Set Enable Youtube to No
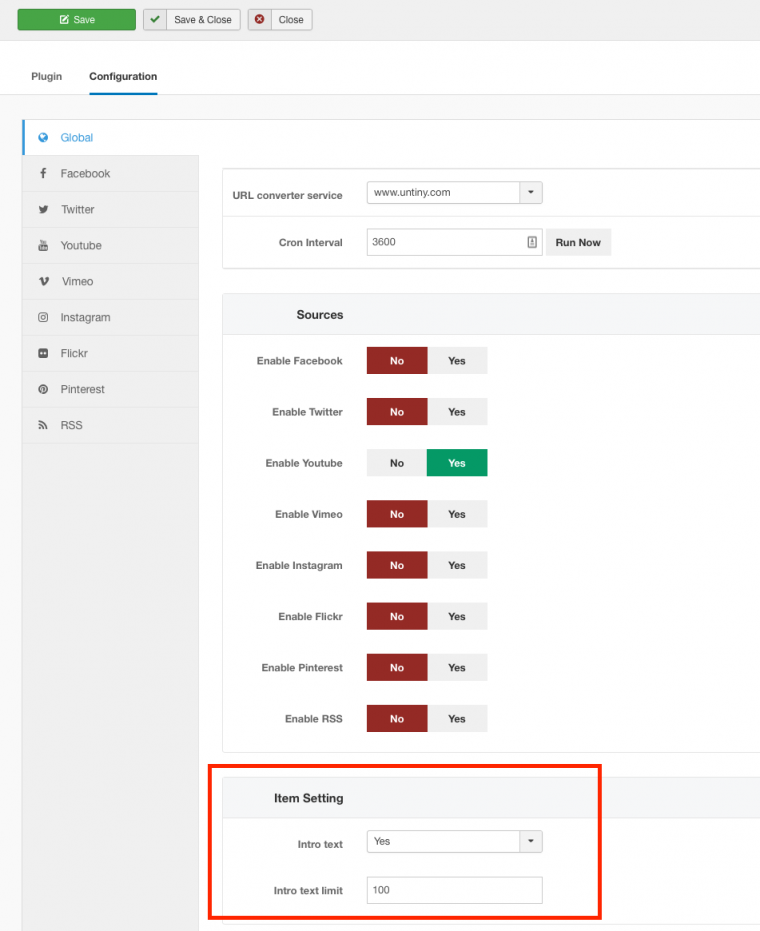The width and height of the screenshot is (760, 931). (397, 463)
